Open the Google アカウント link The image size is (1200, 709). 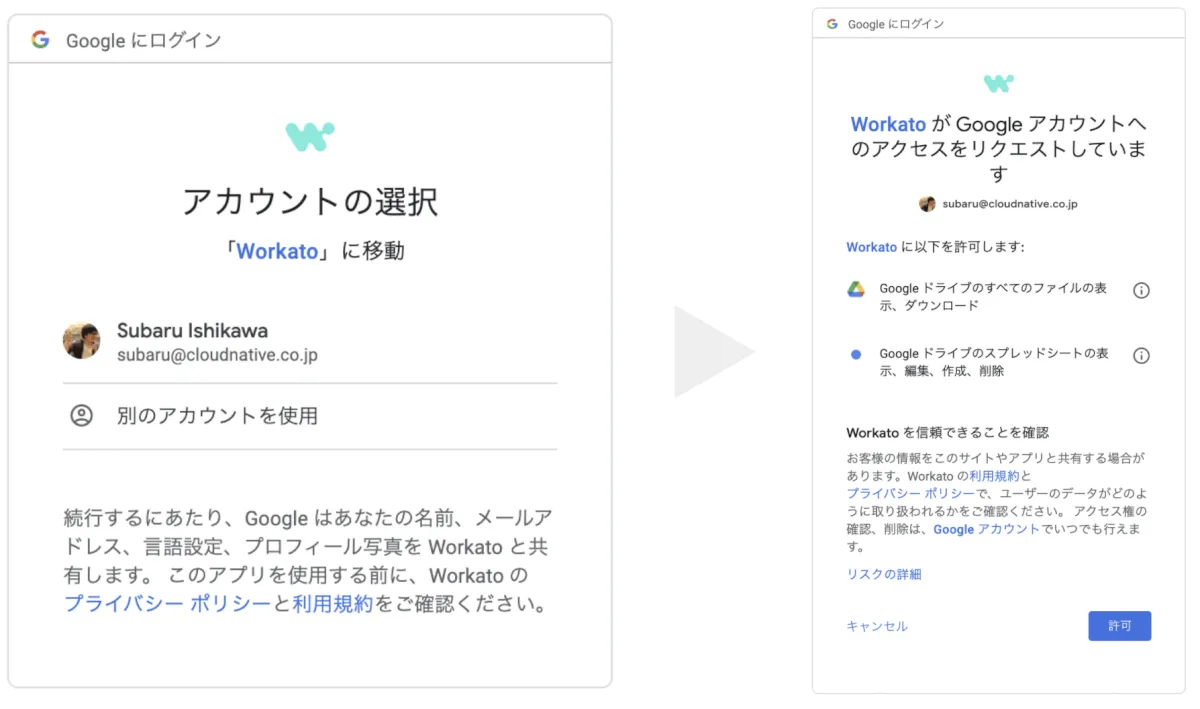coord(986,530)
